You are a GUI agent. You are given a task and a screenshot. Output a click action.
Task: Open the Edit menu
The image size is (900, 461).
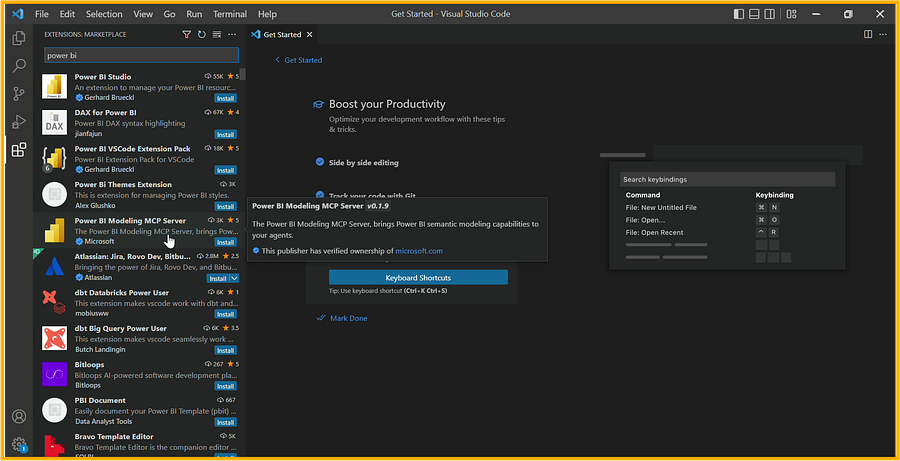pos(67,14)
